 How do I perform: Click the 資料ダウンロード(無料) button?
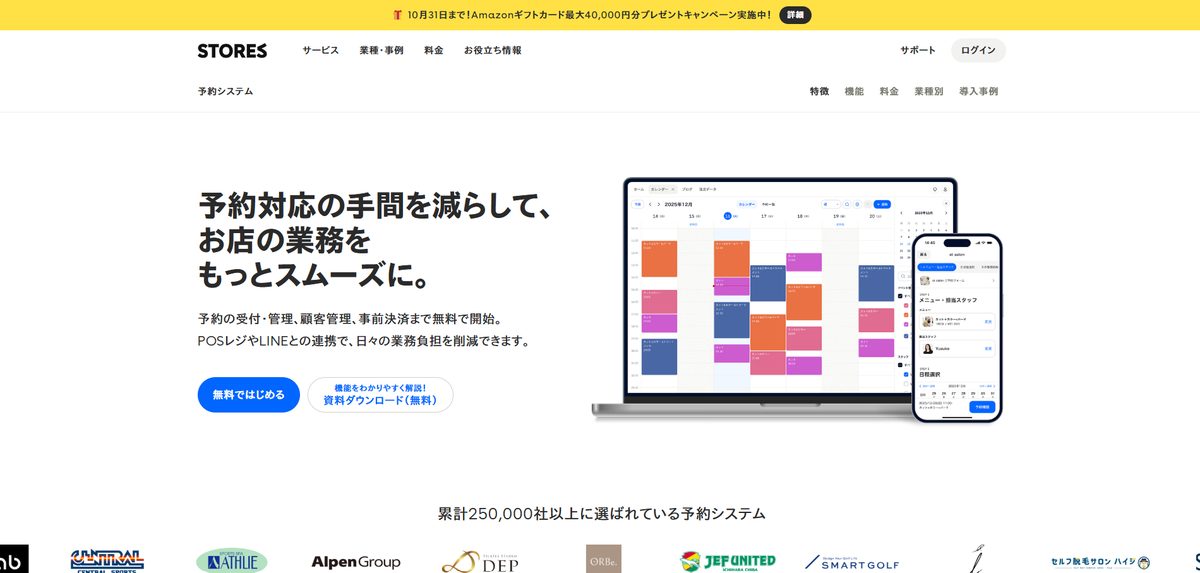(380, 394)
